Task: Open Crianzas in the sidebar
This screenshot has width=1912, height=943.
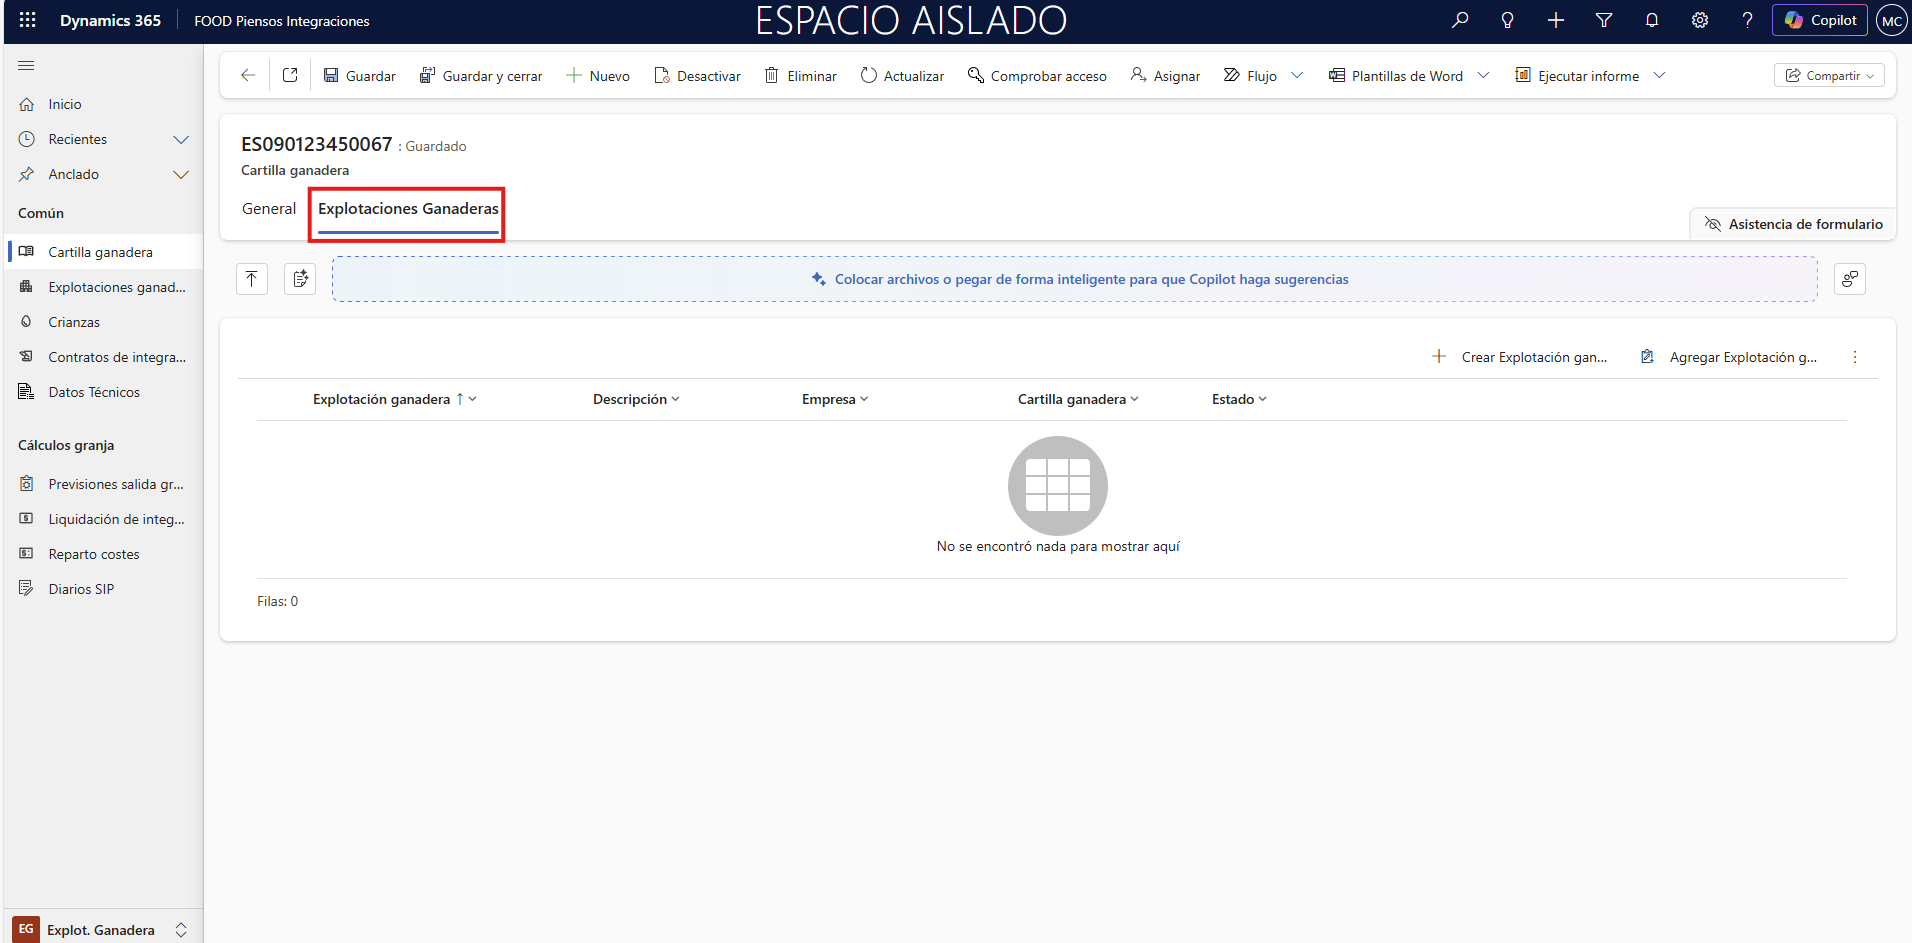Action: click(74, 322)
